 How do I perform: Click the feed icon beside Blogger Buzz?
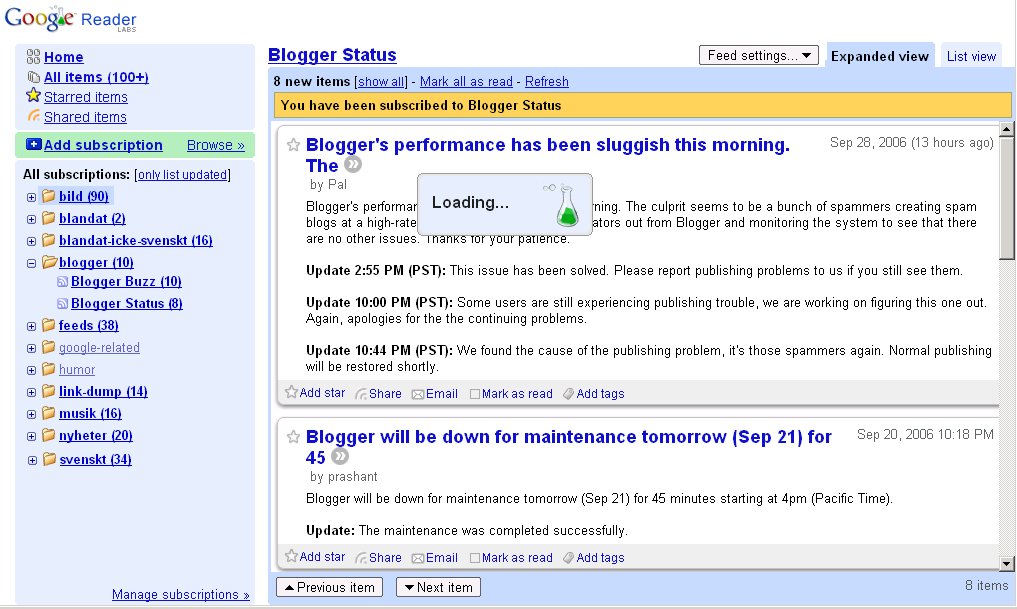[62, 281]
